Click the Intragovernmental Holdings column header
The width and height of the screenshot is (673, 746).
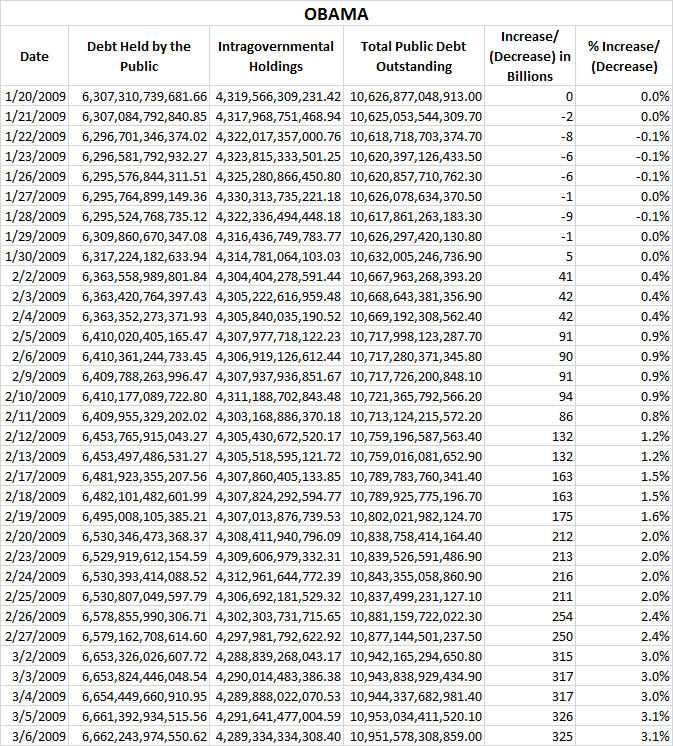277,57
